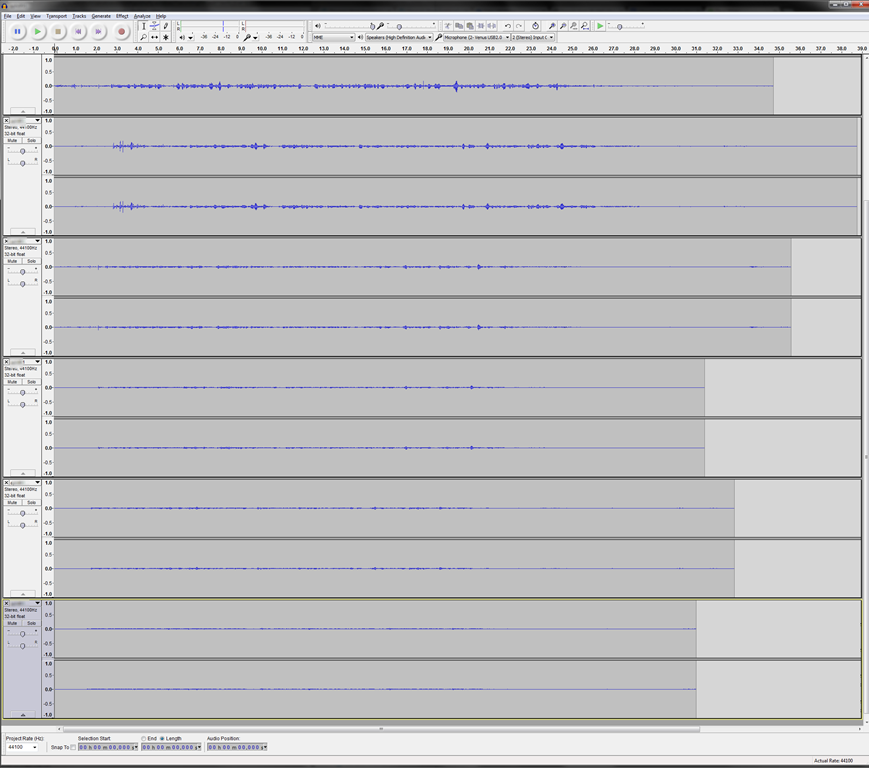The image size is (869, 768).
Task: Open the Generate menu
Action: 101,16
